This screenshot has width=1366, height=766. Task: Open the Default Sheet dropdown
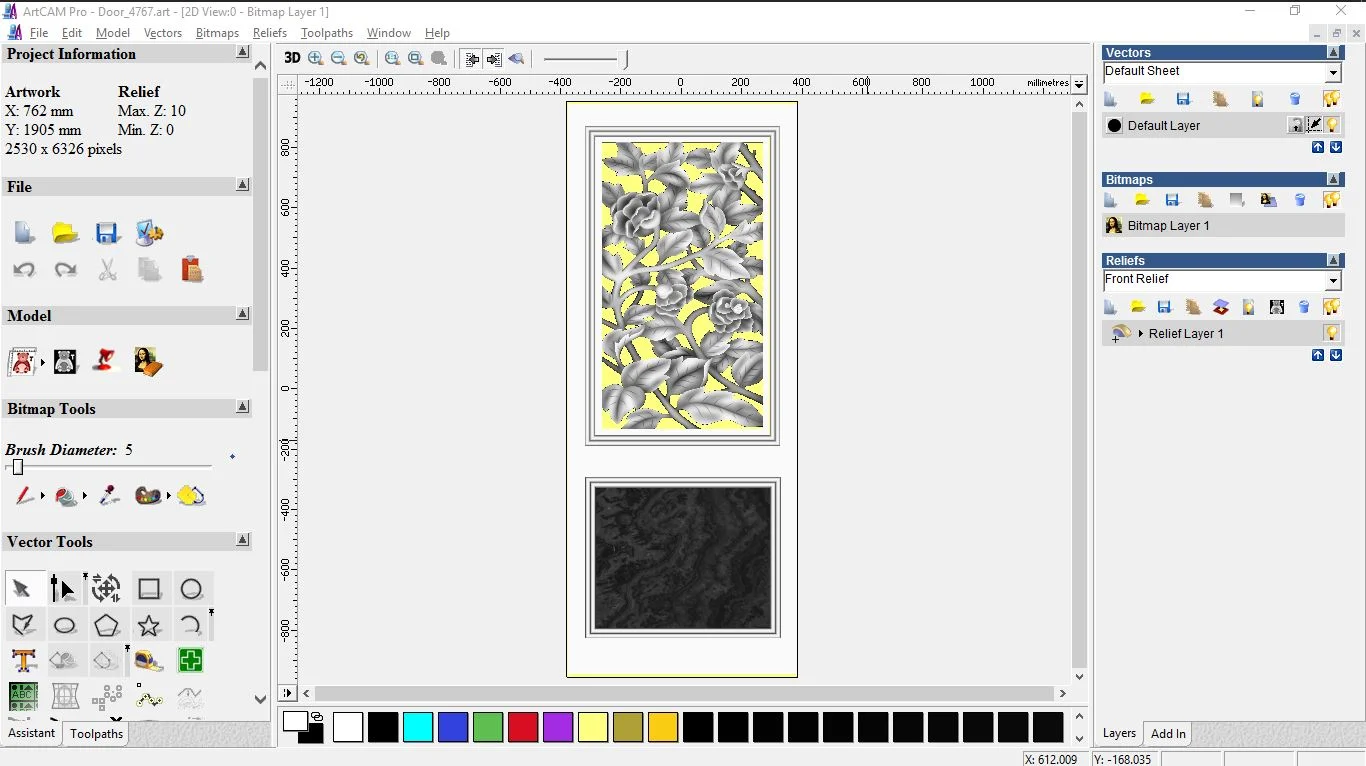pyautogui.click(x=1333, y=73)
